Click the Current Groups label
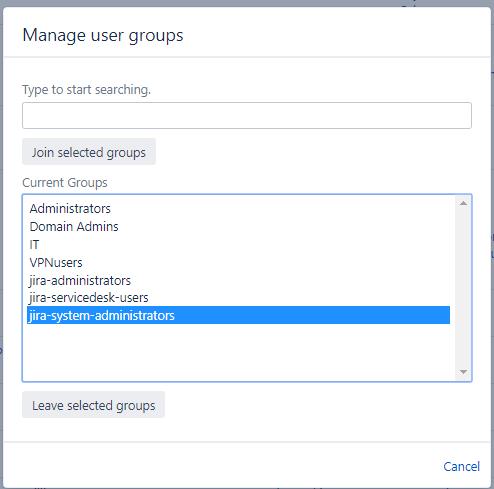 coord(65,183)
